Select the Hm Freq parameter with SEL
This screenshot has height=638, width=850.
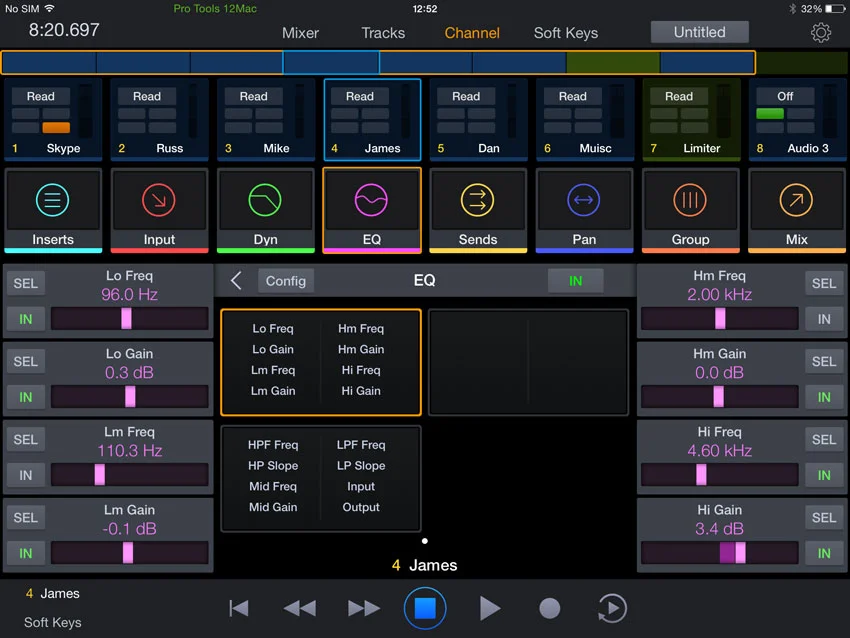824,283
